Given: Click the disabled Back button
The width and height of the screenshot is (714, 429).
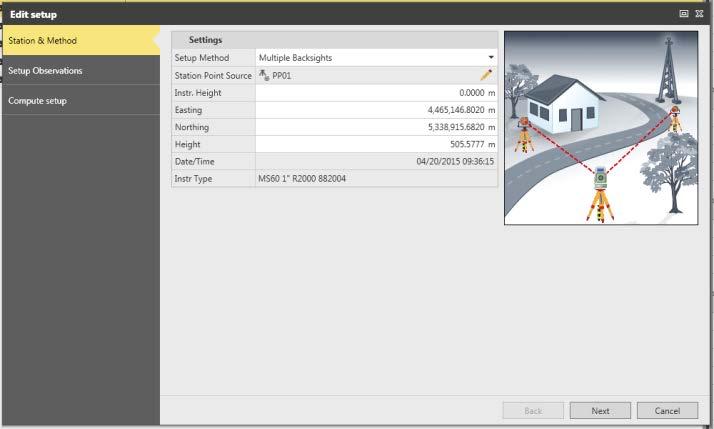Looking at the screenshot, I should coord(533,411).
